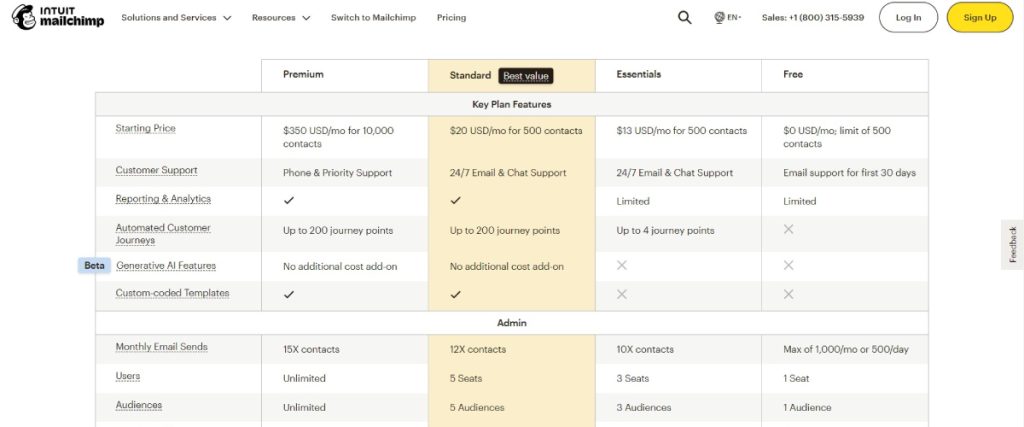This screenshot has height=427, width=1024.
Task: Open the Pricing page
Action: (x=451, y=18)
